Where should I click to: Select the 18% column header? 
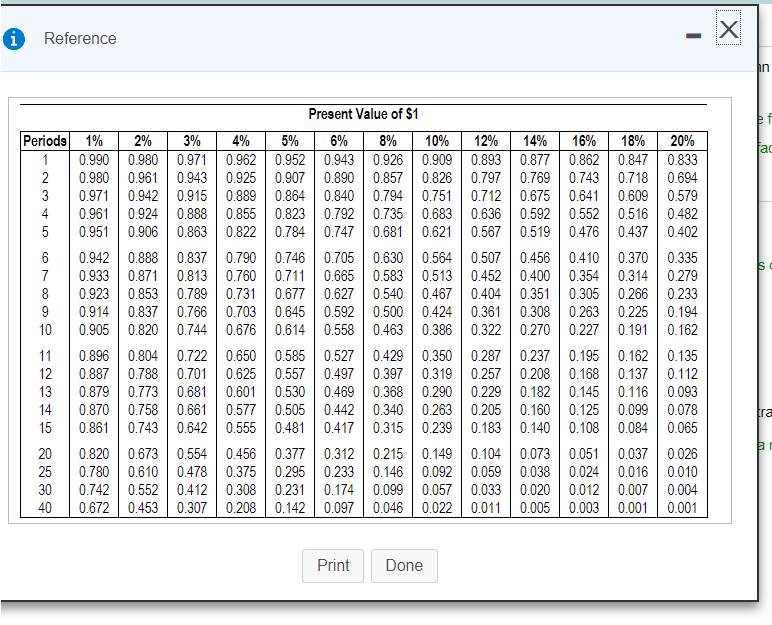(x=633, y=141)
